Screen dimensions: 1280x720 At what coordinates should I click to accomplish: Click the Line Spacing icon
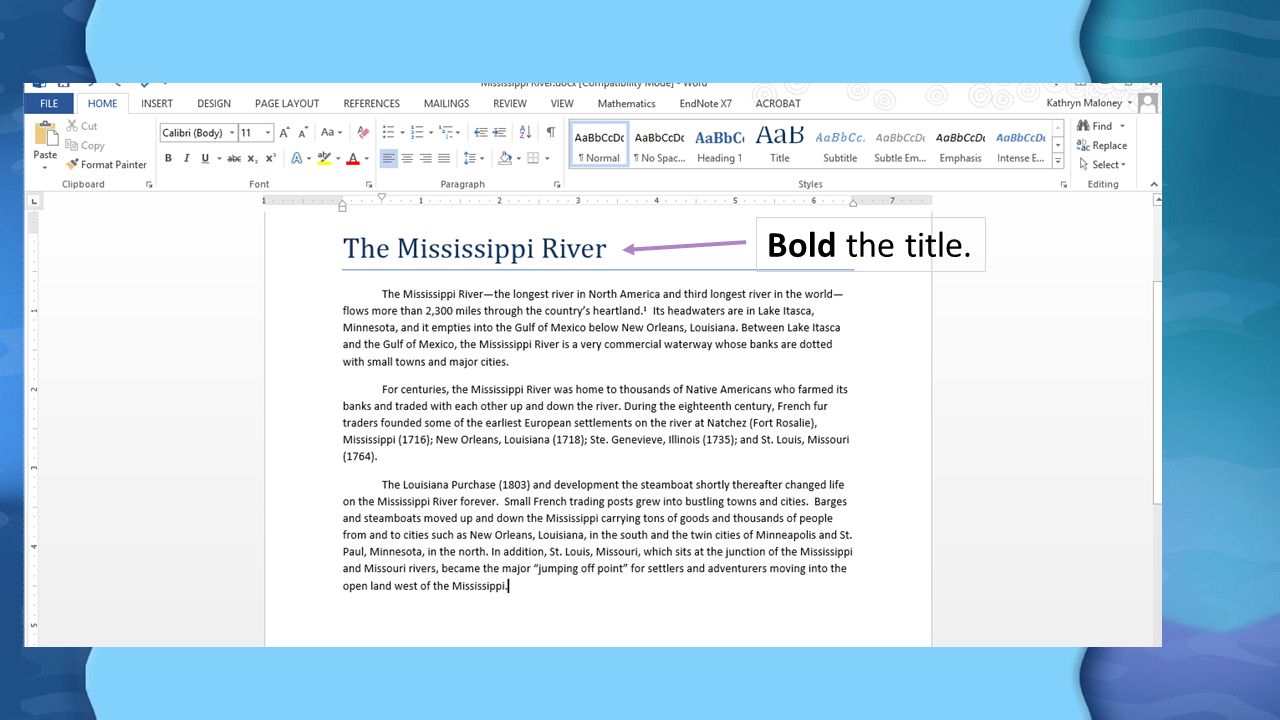tap(470, 158)
